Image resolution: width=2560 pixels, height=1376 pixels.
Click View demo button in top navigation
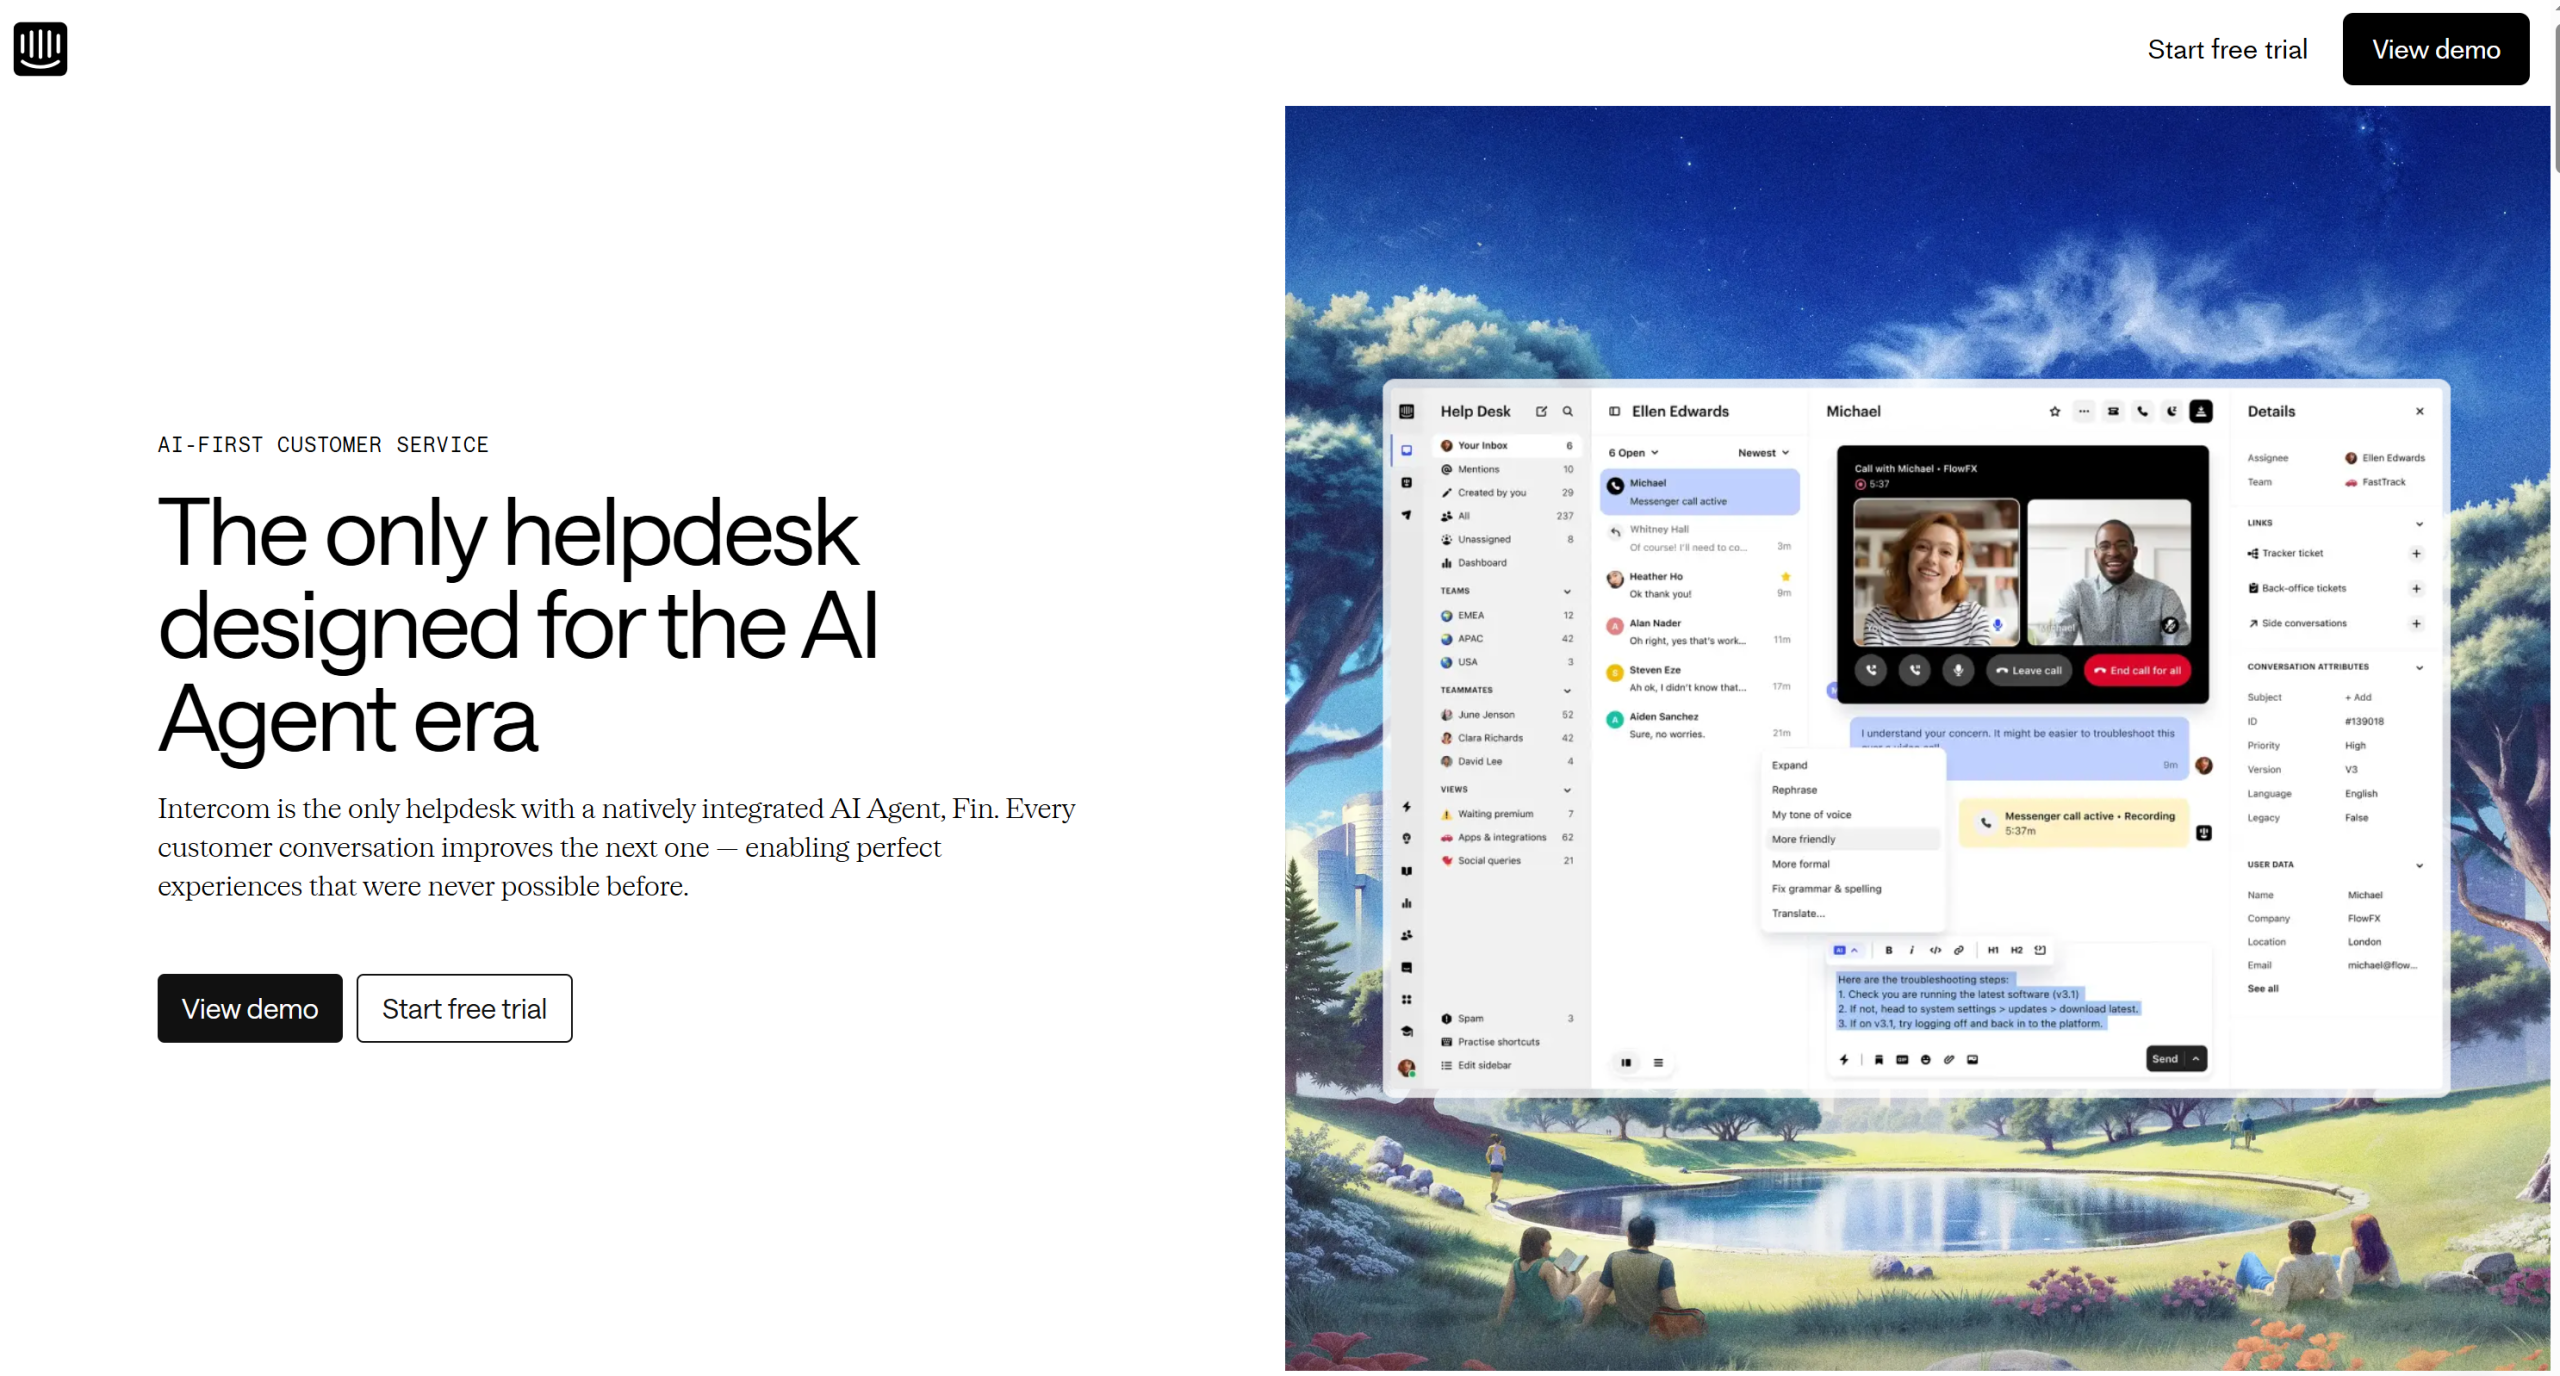2435,49
